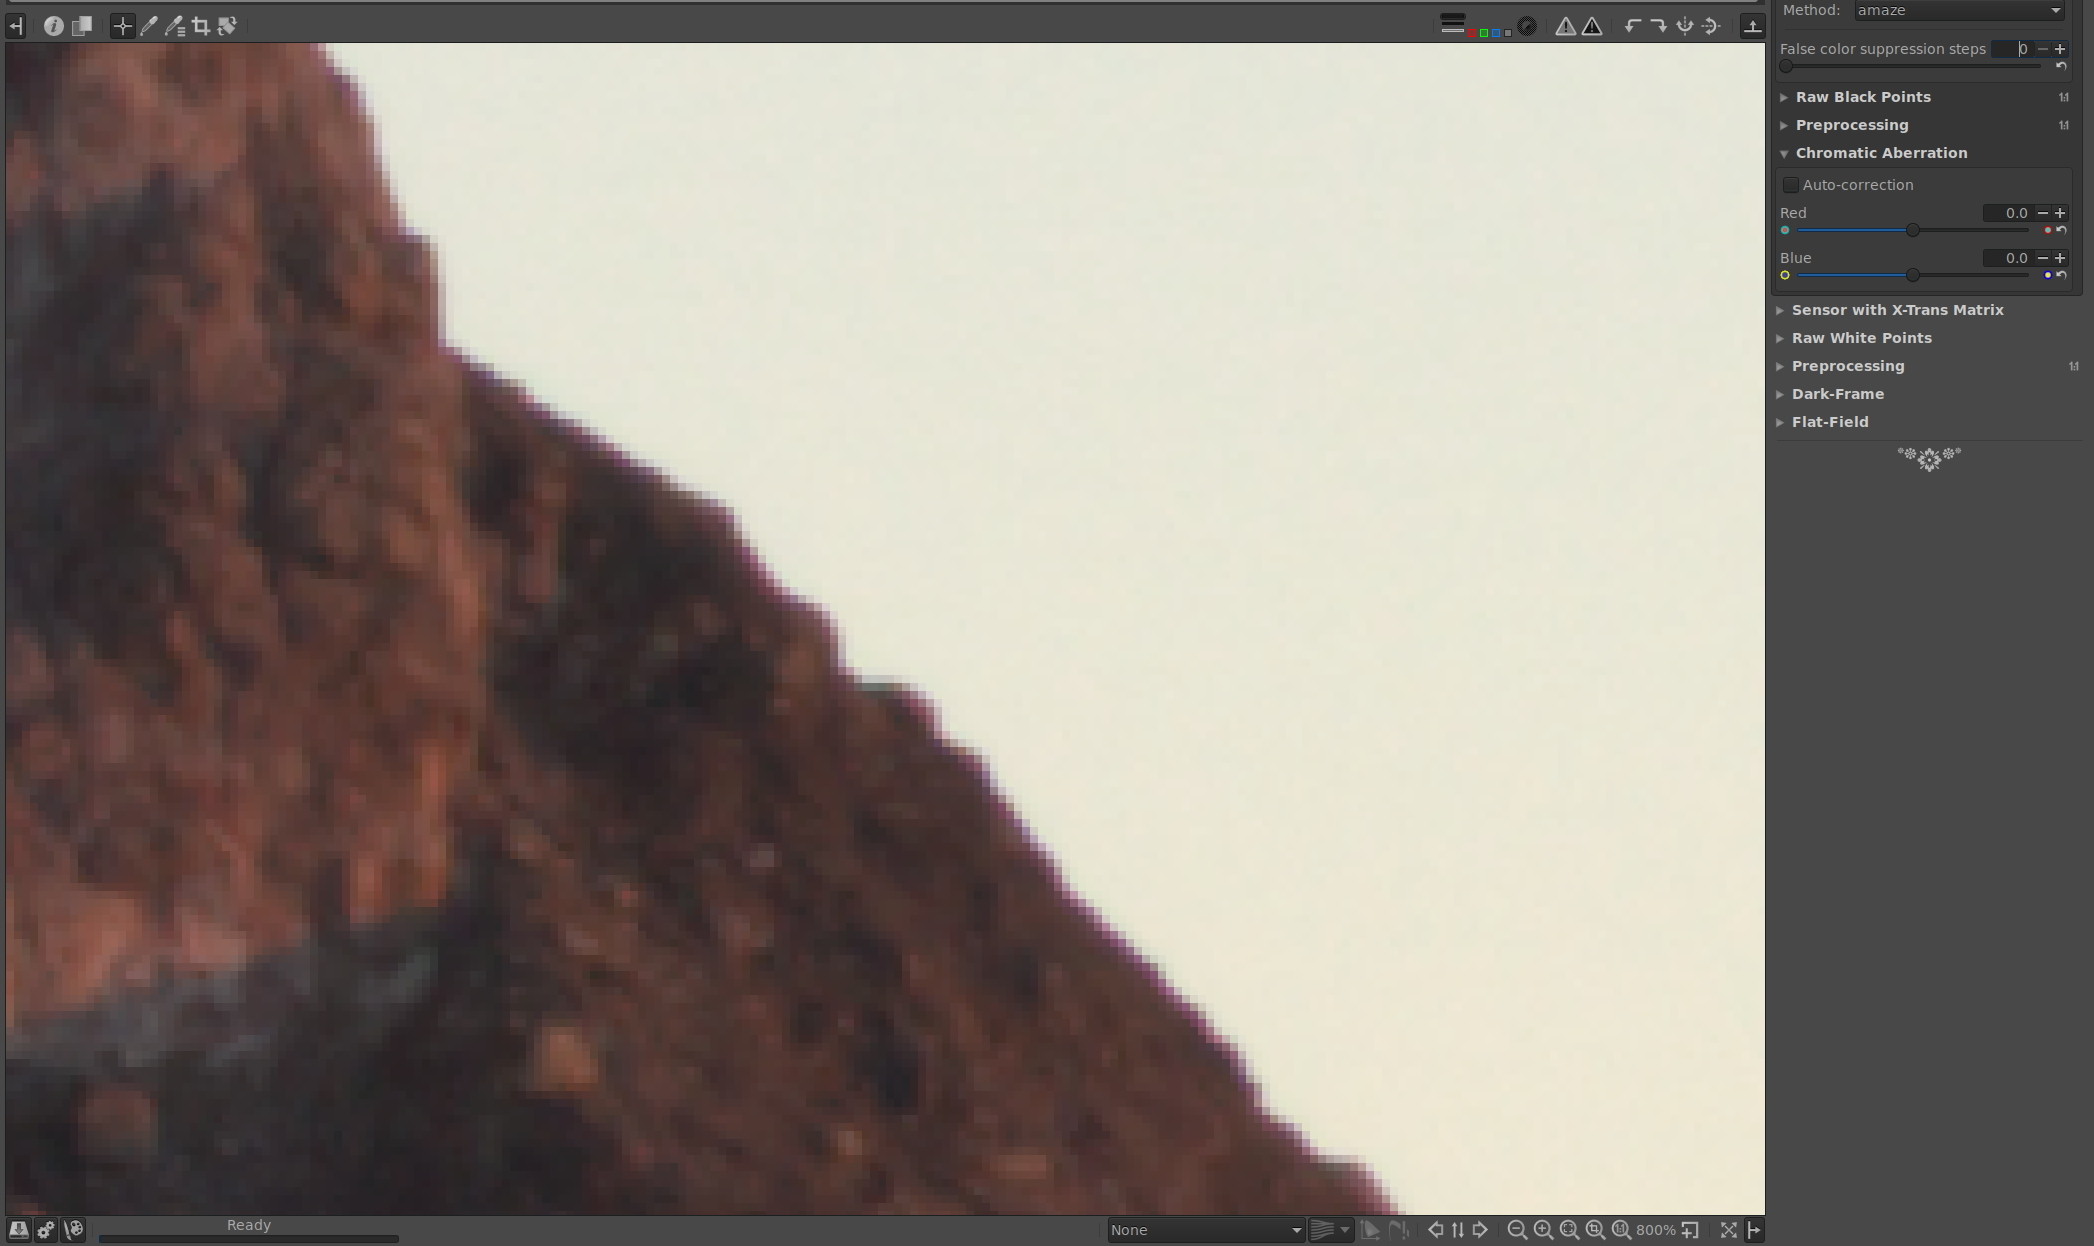Zoom out the preview
Screen dimensions: 2094x1246
pos(1517,1230)
